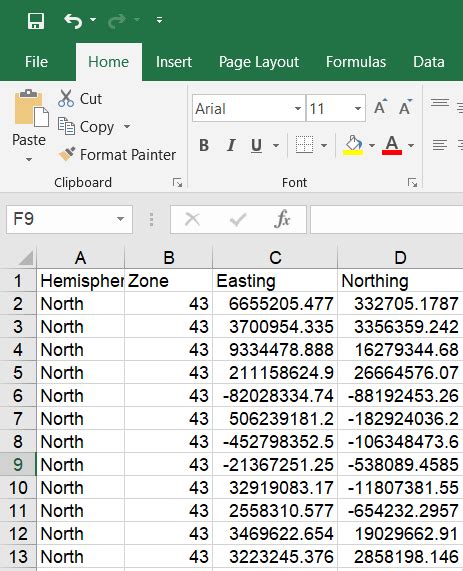This screenshot has width=463, height=571.
Task: Open the Undo history dropdown arrow
Action: coord(93,19)
